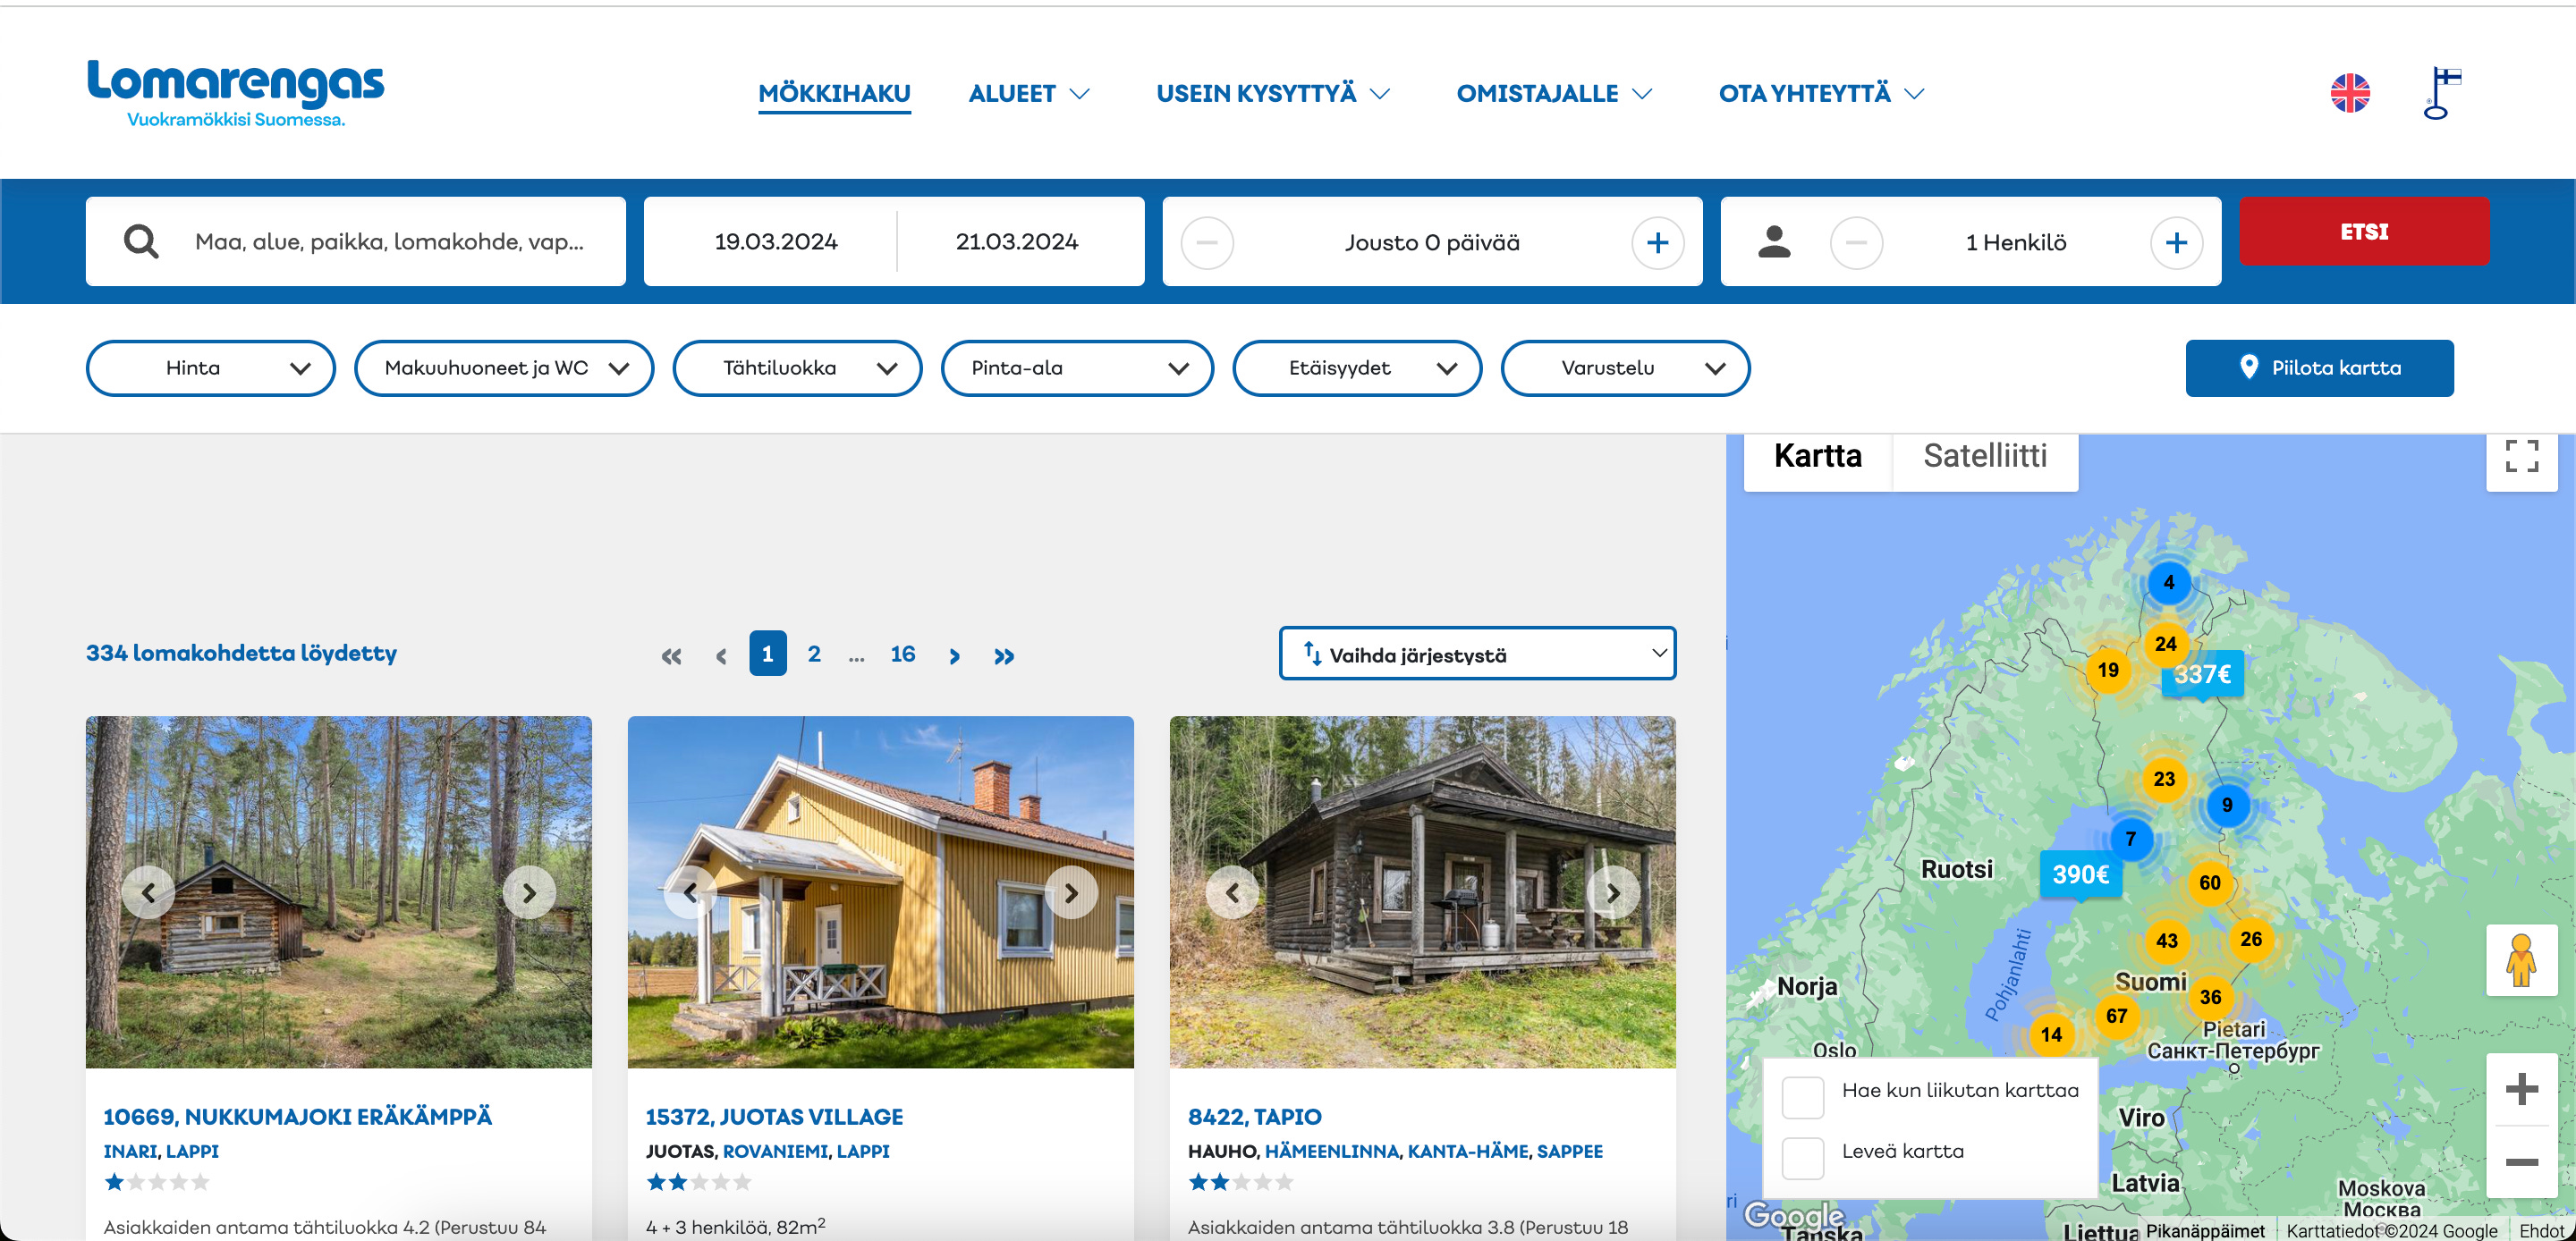
Task: Expand the Varustelu filter dropdown
Action: 1624,368
